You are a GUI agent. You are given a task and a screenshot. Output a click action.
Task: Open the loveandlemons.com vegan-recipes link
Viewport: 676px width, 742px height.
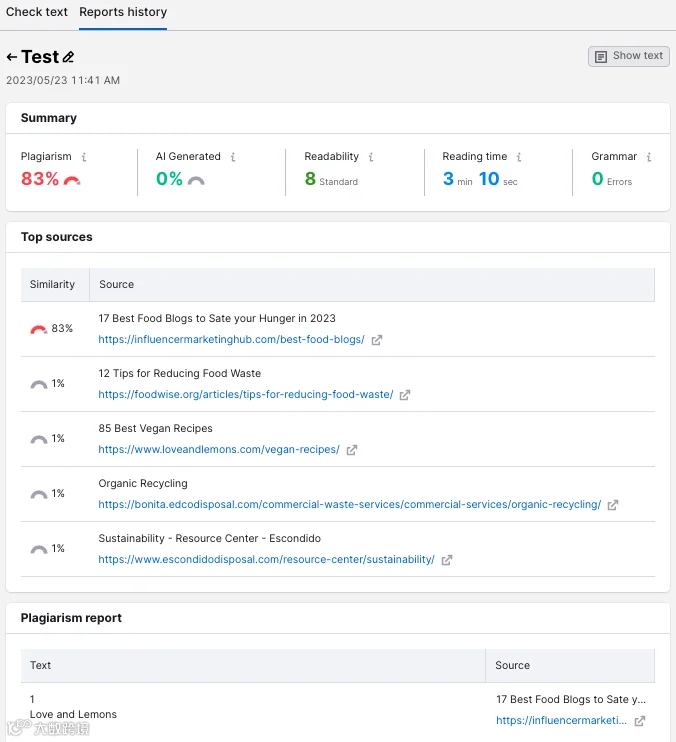click(x=218, y=450)
